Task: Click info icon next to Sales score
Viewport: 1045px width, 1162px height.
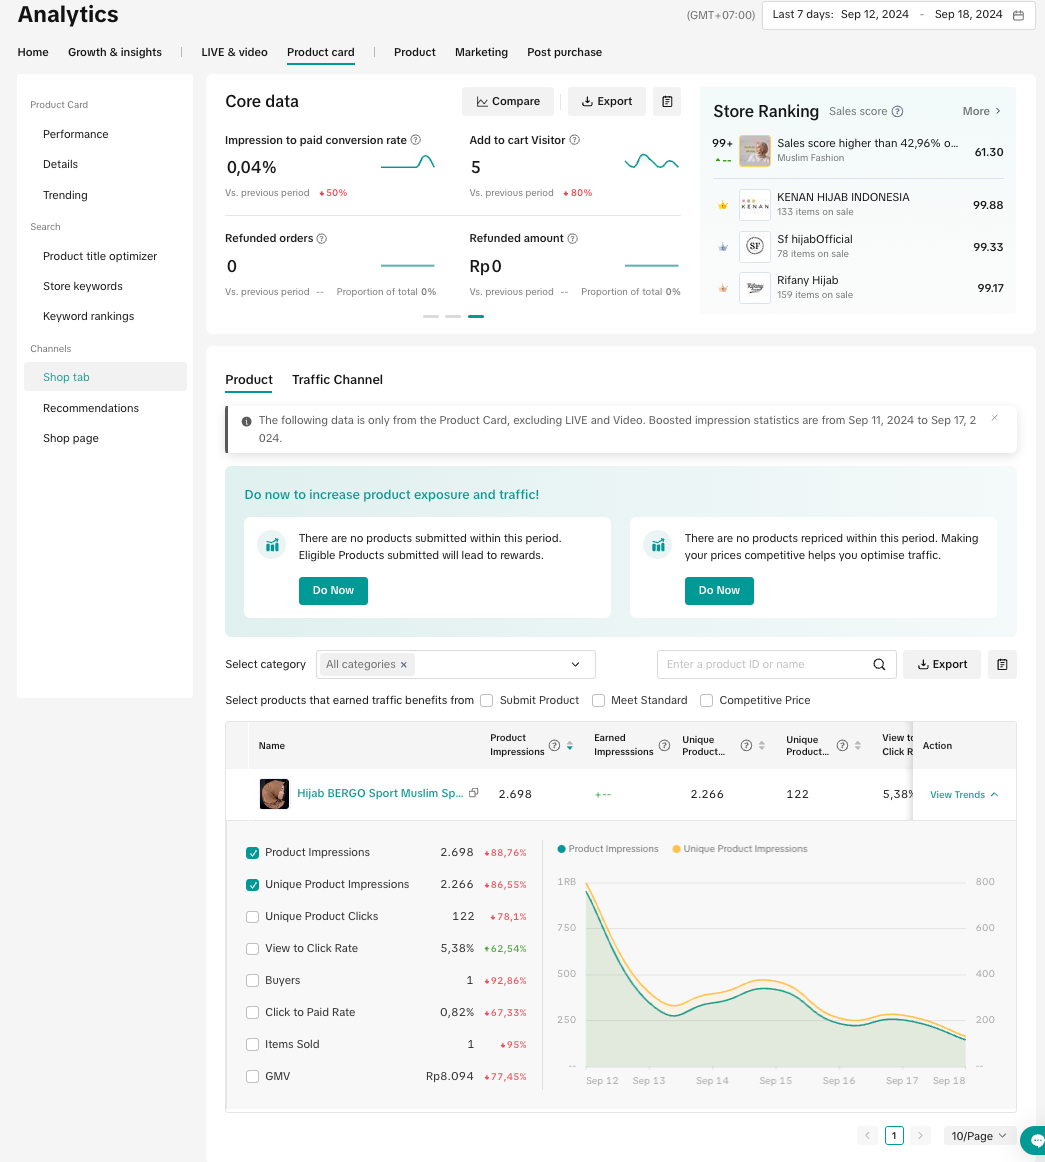Action: [897, 112]
